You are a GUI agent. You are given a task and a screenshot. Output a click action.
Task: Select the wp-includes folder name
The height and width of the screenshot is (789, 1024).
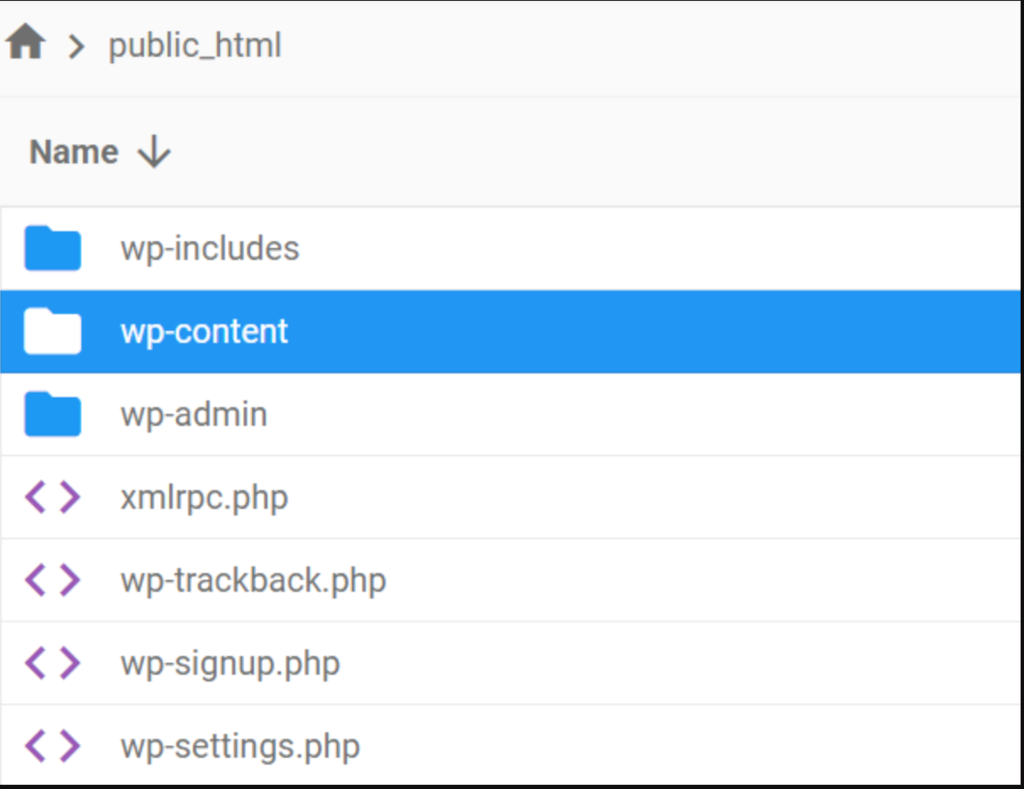pos(210,248)
